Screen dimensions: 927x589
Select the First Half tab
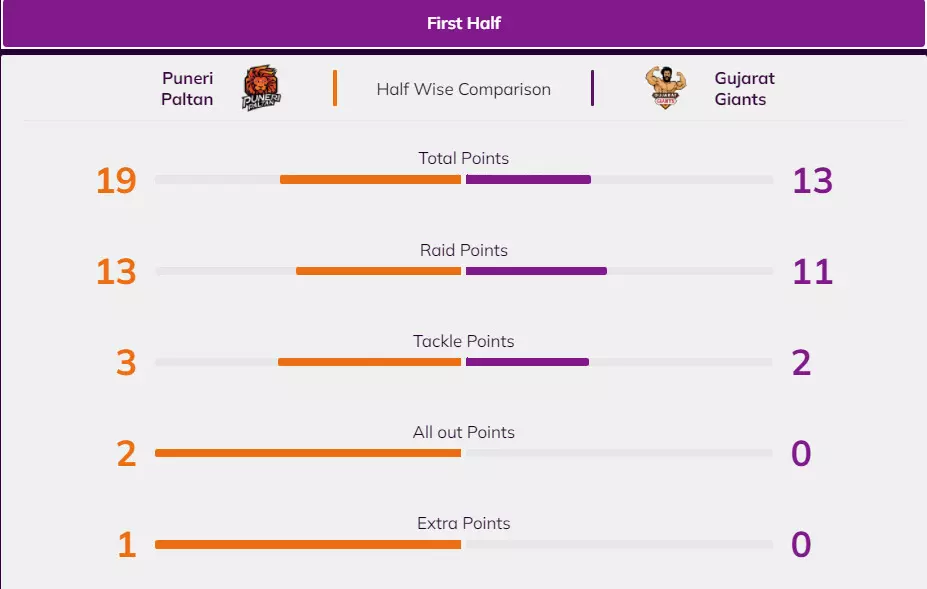463,23
